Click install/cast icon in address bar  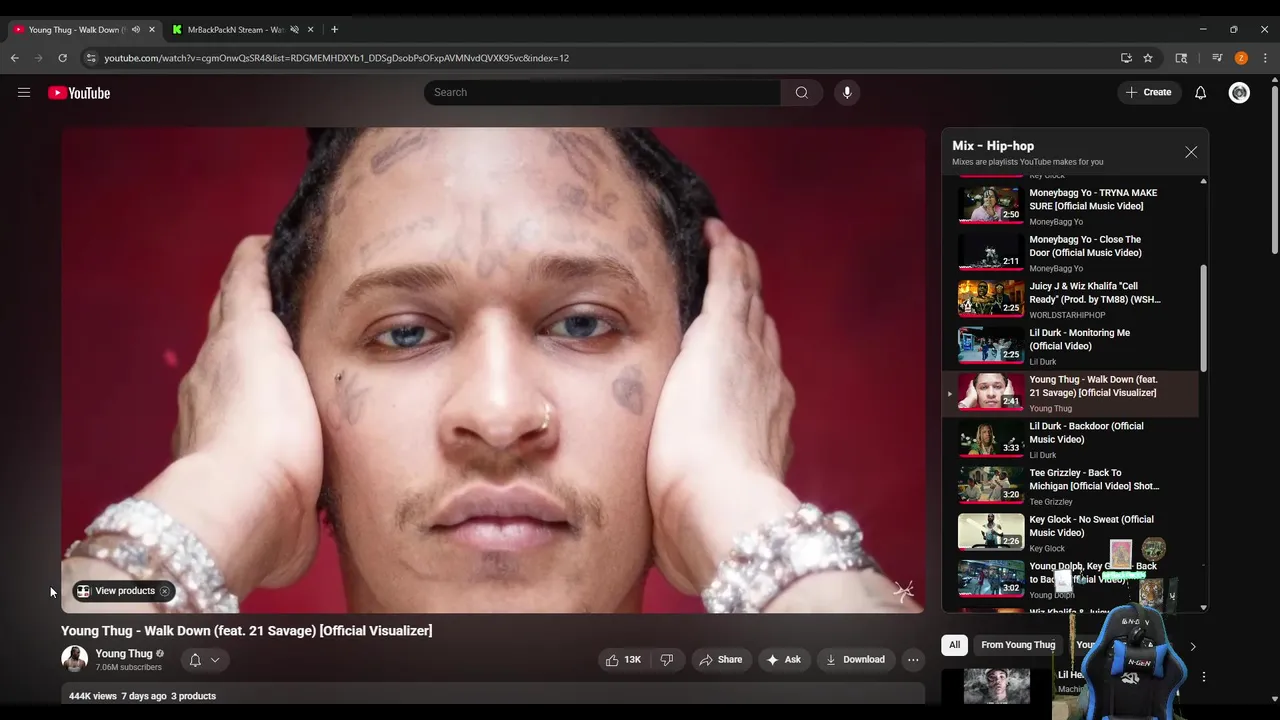[1126, 58]
